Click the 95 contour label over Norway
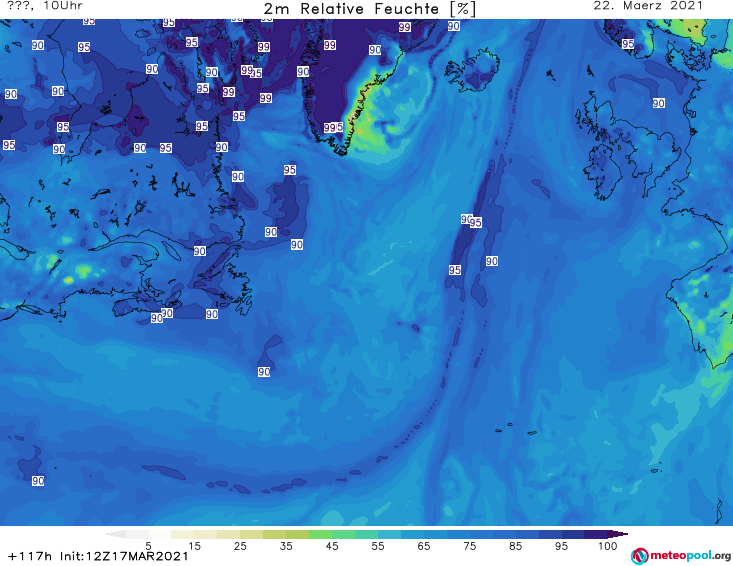The width and height of the screenshot is (733, 566). 628,43
